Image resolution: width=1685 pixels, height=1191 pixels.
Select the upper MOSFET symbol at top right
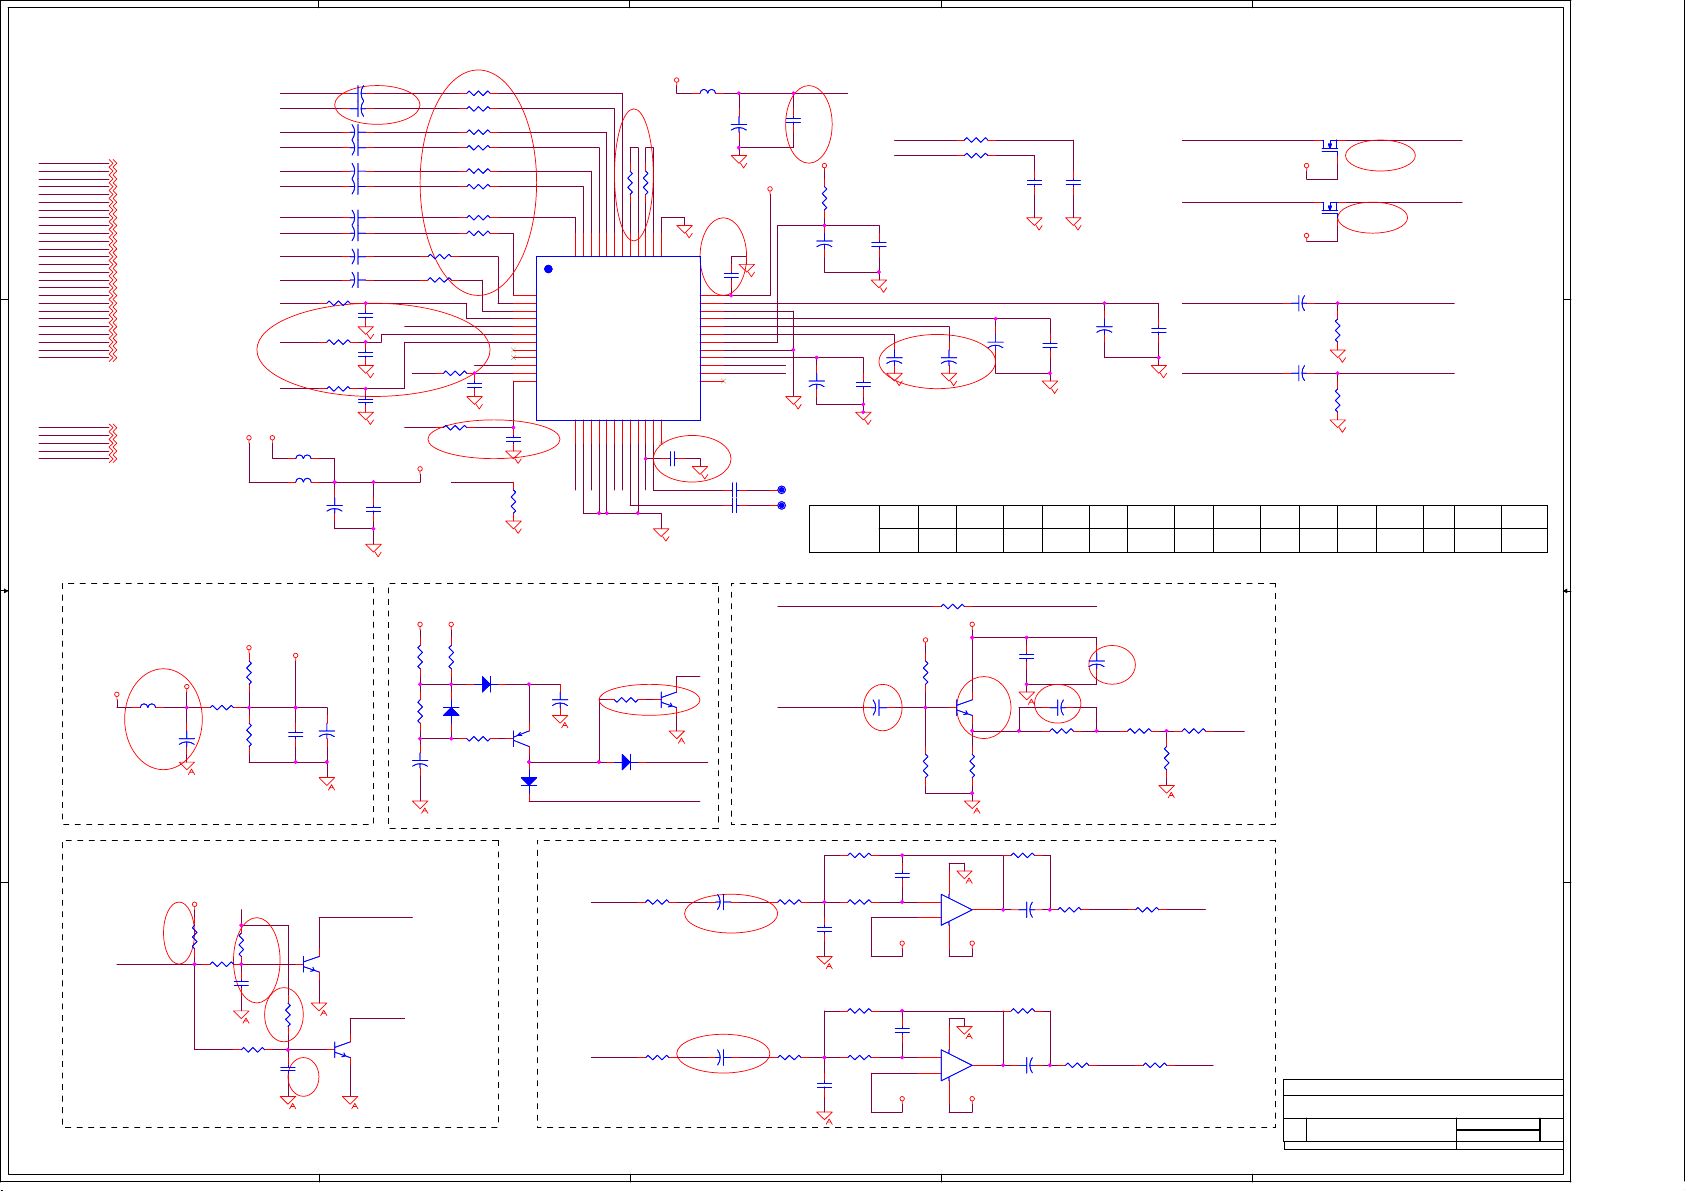pyautogui.click(x=1329, y=146)
